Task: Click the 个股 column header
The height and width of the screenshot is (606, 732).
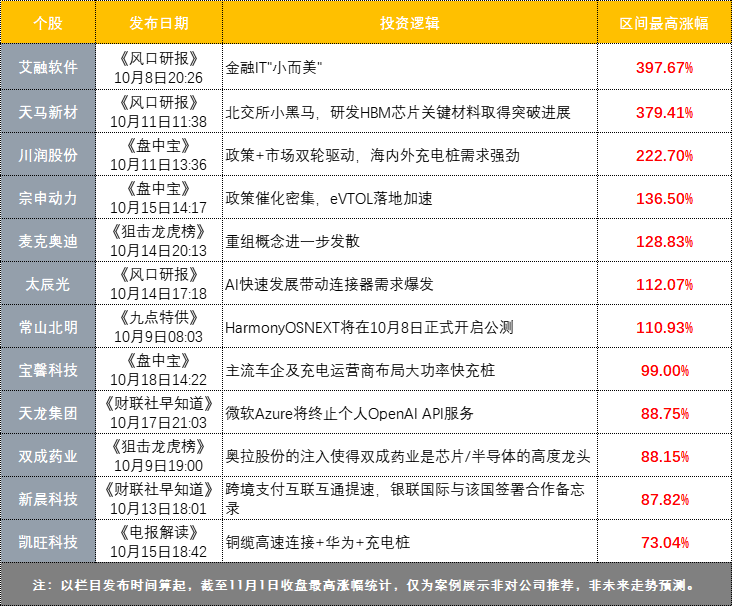Action: click(48, 23)
